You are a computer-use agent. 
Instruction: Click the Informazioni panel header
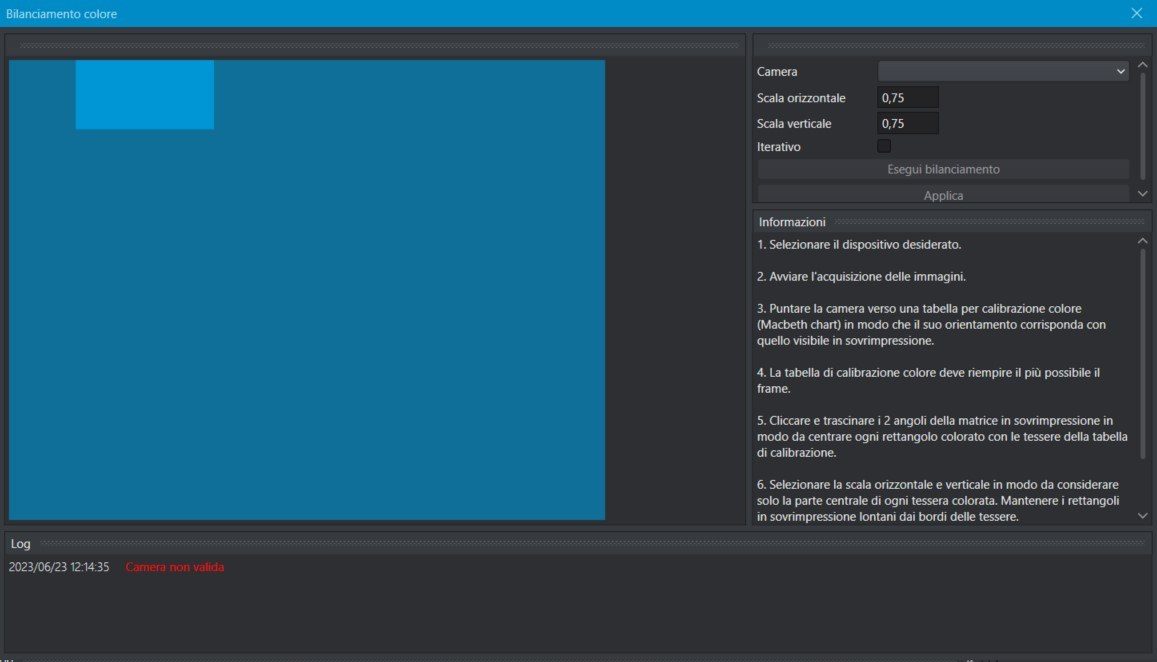coord(952,221)
